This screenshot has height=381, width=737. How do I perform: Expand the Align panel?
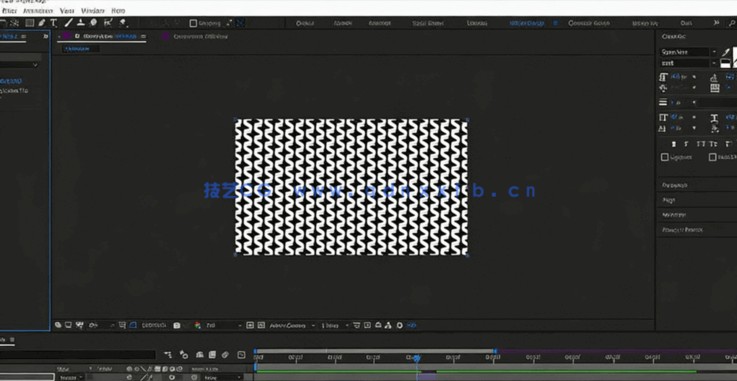point(668,200)
